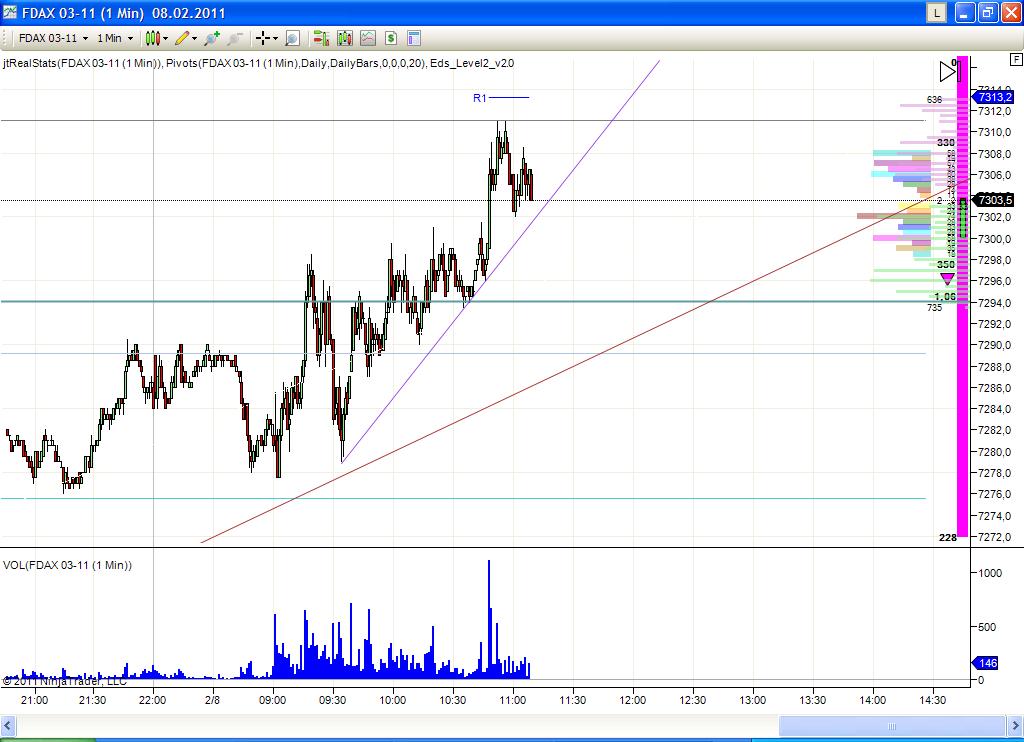Image resolution: width=1024 pixels, height=742 pixels.
Task: Expand the crosshair tool dropdown arrow
Action: 274,38
